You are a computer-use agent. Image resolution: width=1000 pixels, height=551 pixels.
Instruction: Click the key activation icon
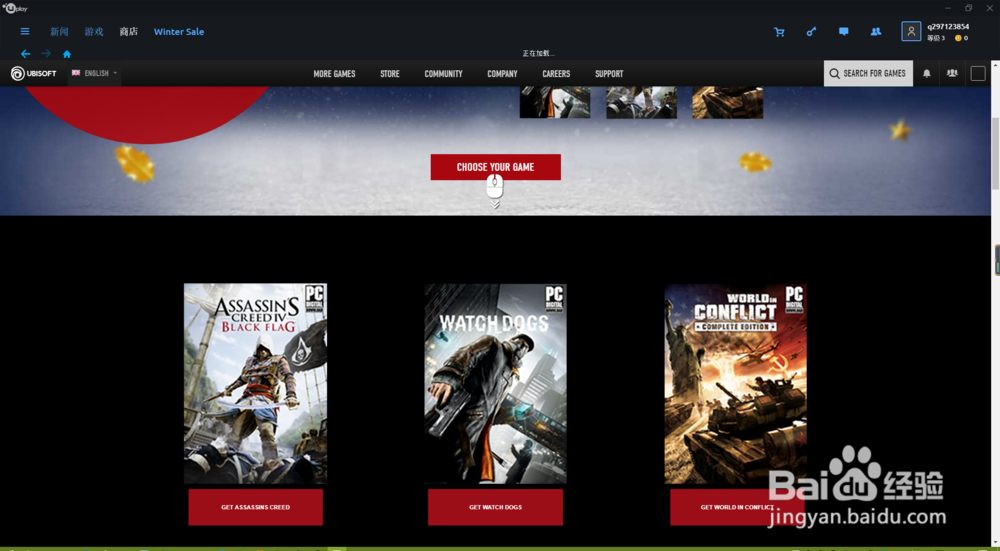coord(811,32)
